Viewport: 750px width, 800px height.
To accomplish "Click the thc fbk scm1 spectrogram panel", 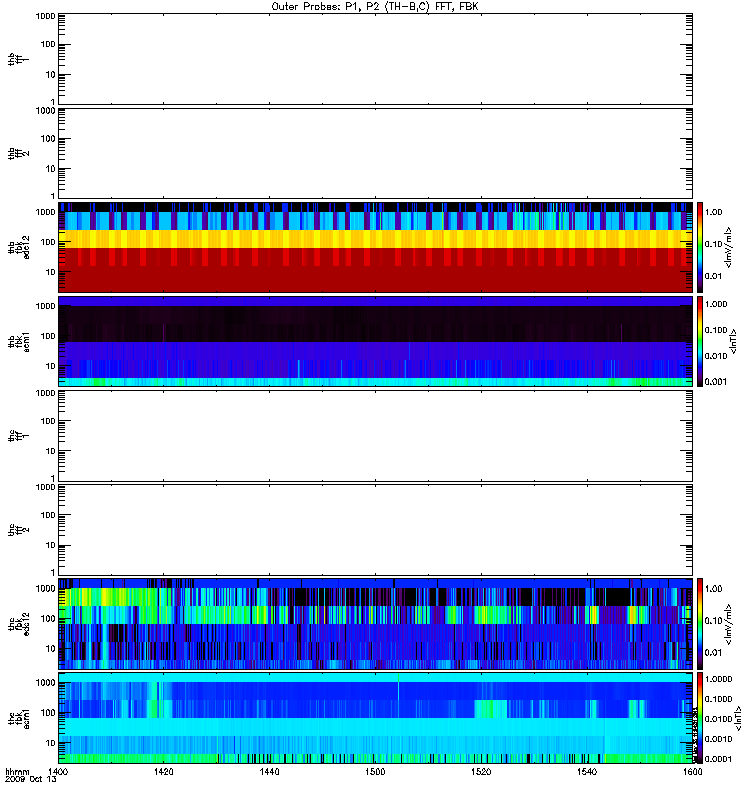I will click(x=375, y=718).
